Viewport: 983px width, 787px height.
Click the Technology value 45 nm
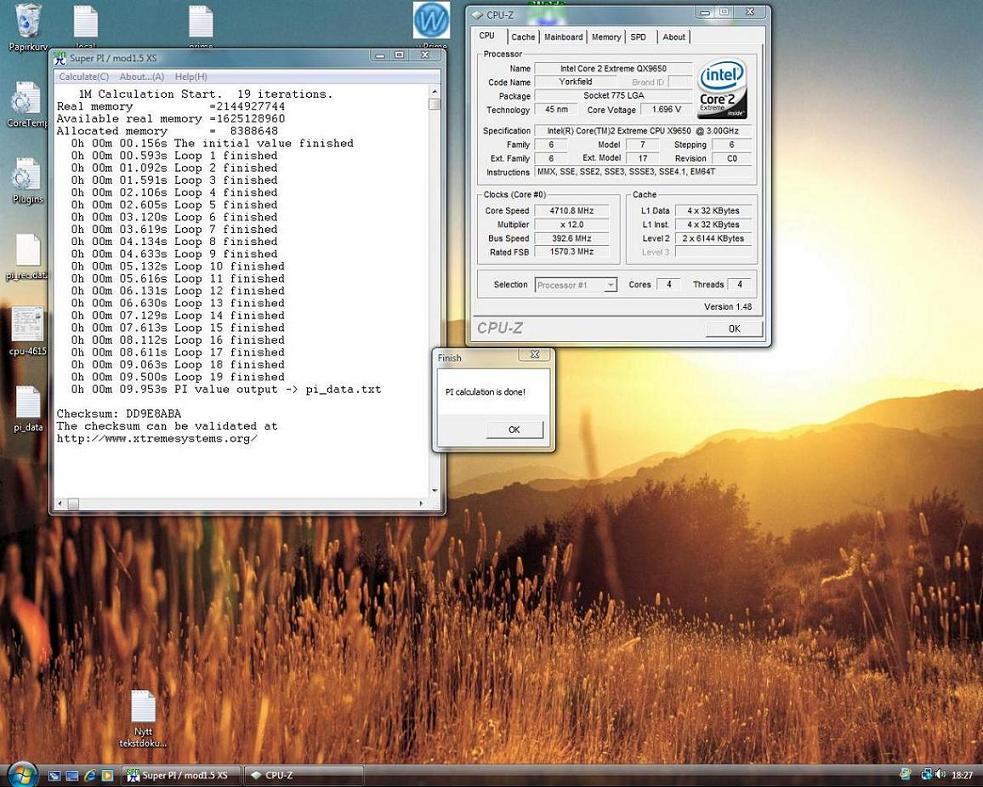point(557,109)
